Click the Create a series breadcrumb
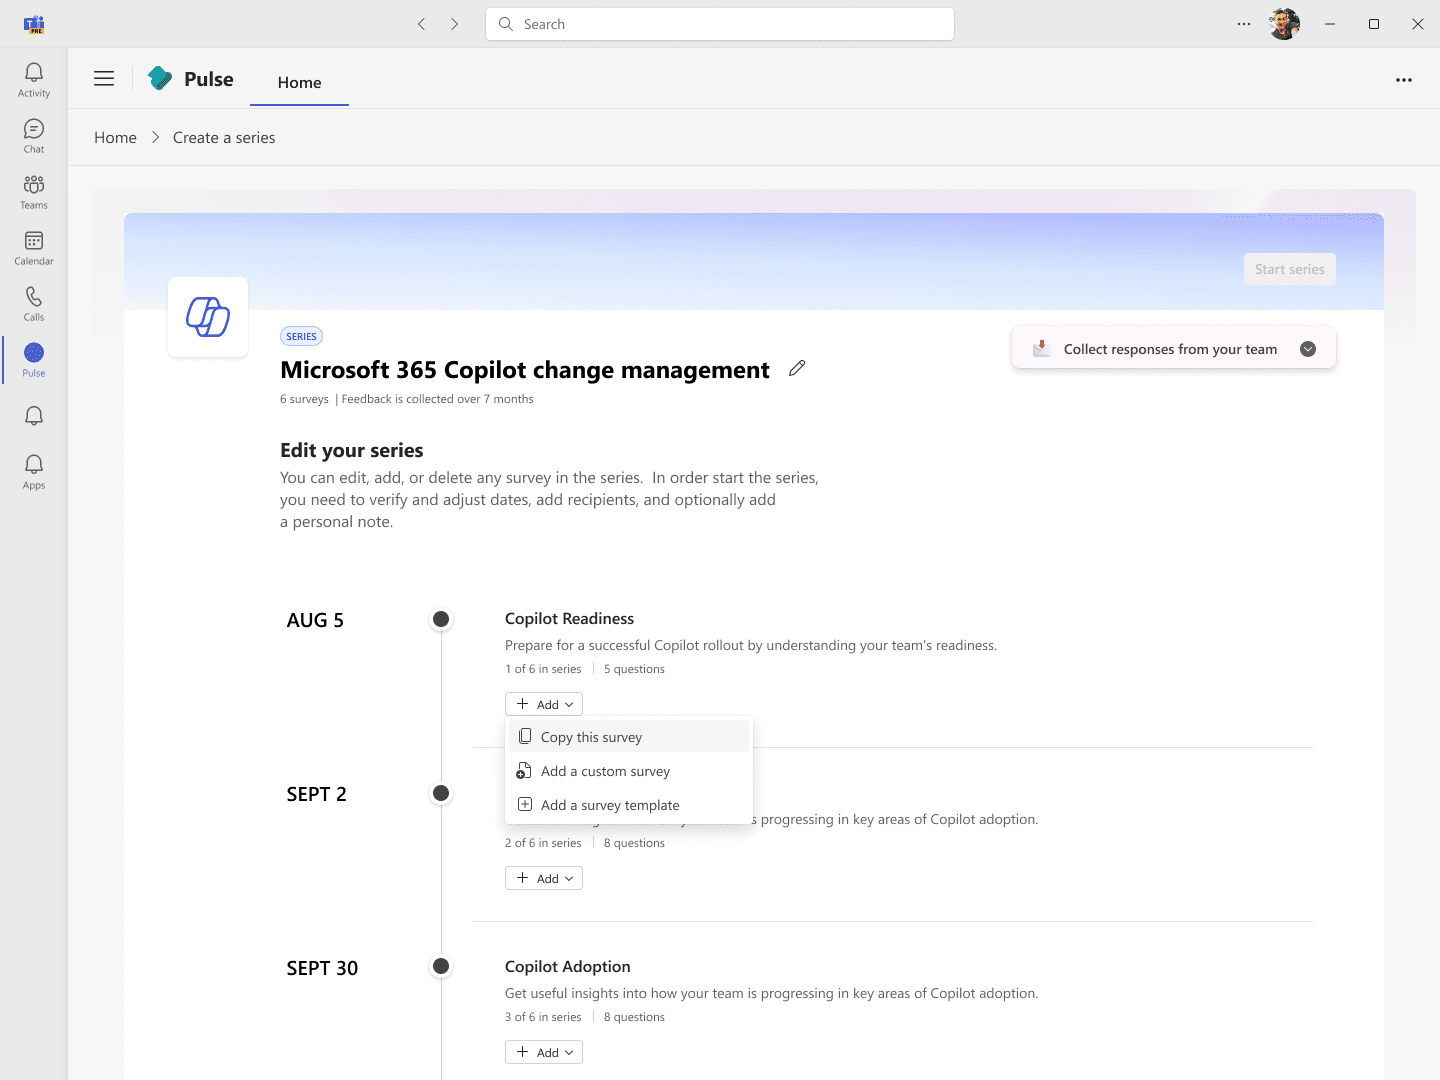 coord(224,138)
